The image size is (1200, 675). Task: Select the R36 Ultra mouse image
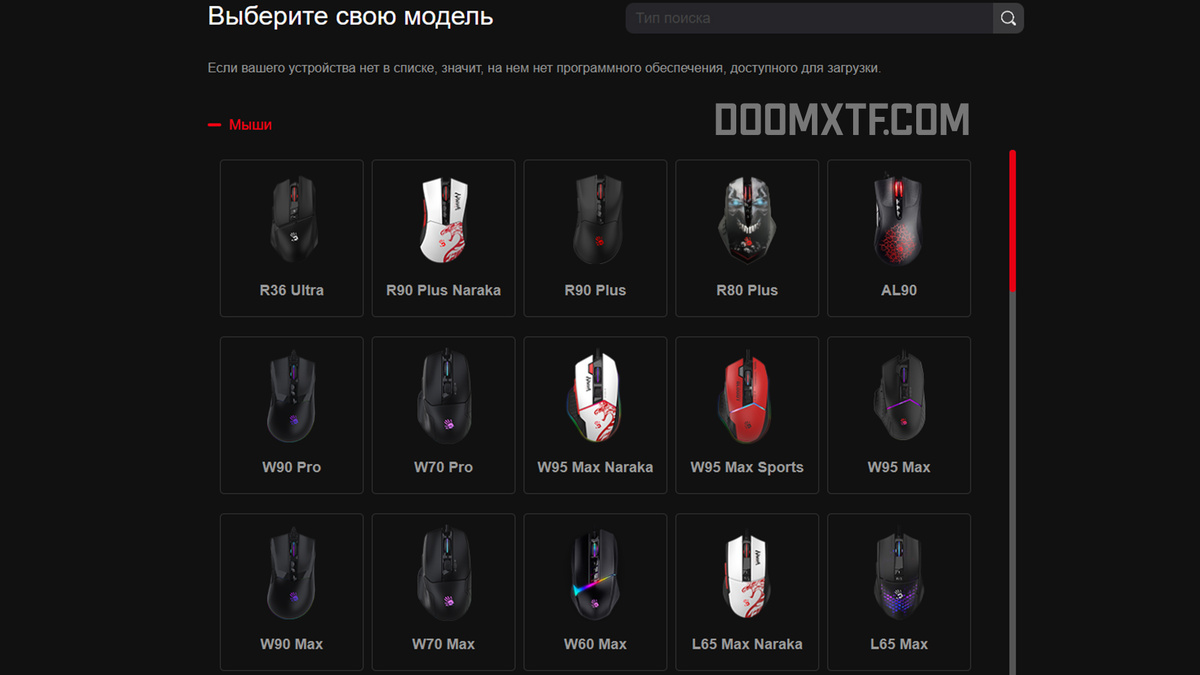[292, 220]
